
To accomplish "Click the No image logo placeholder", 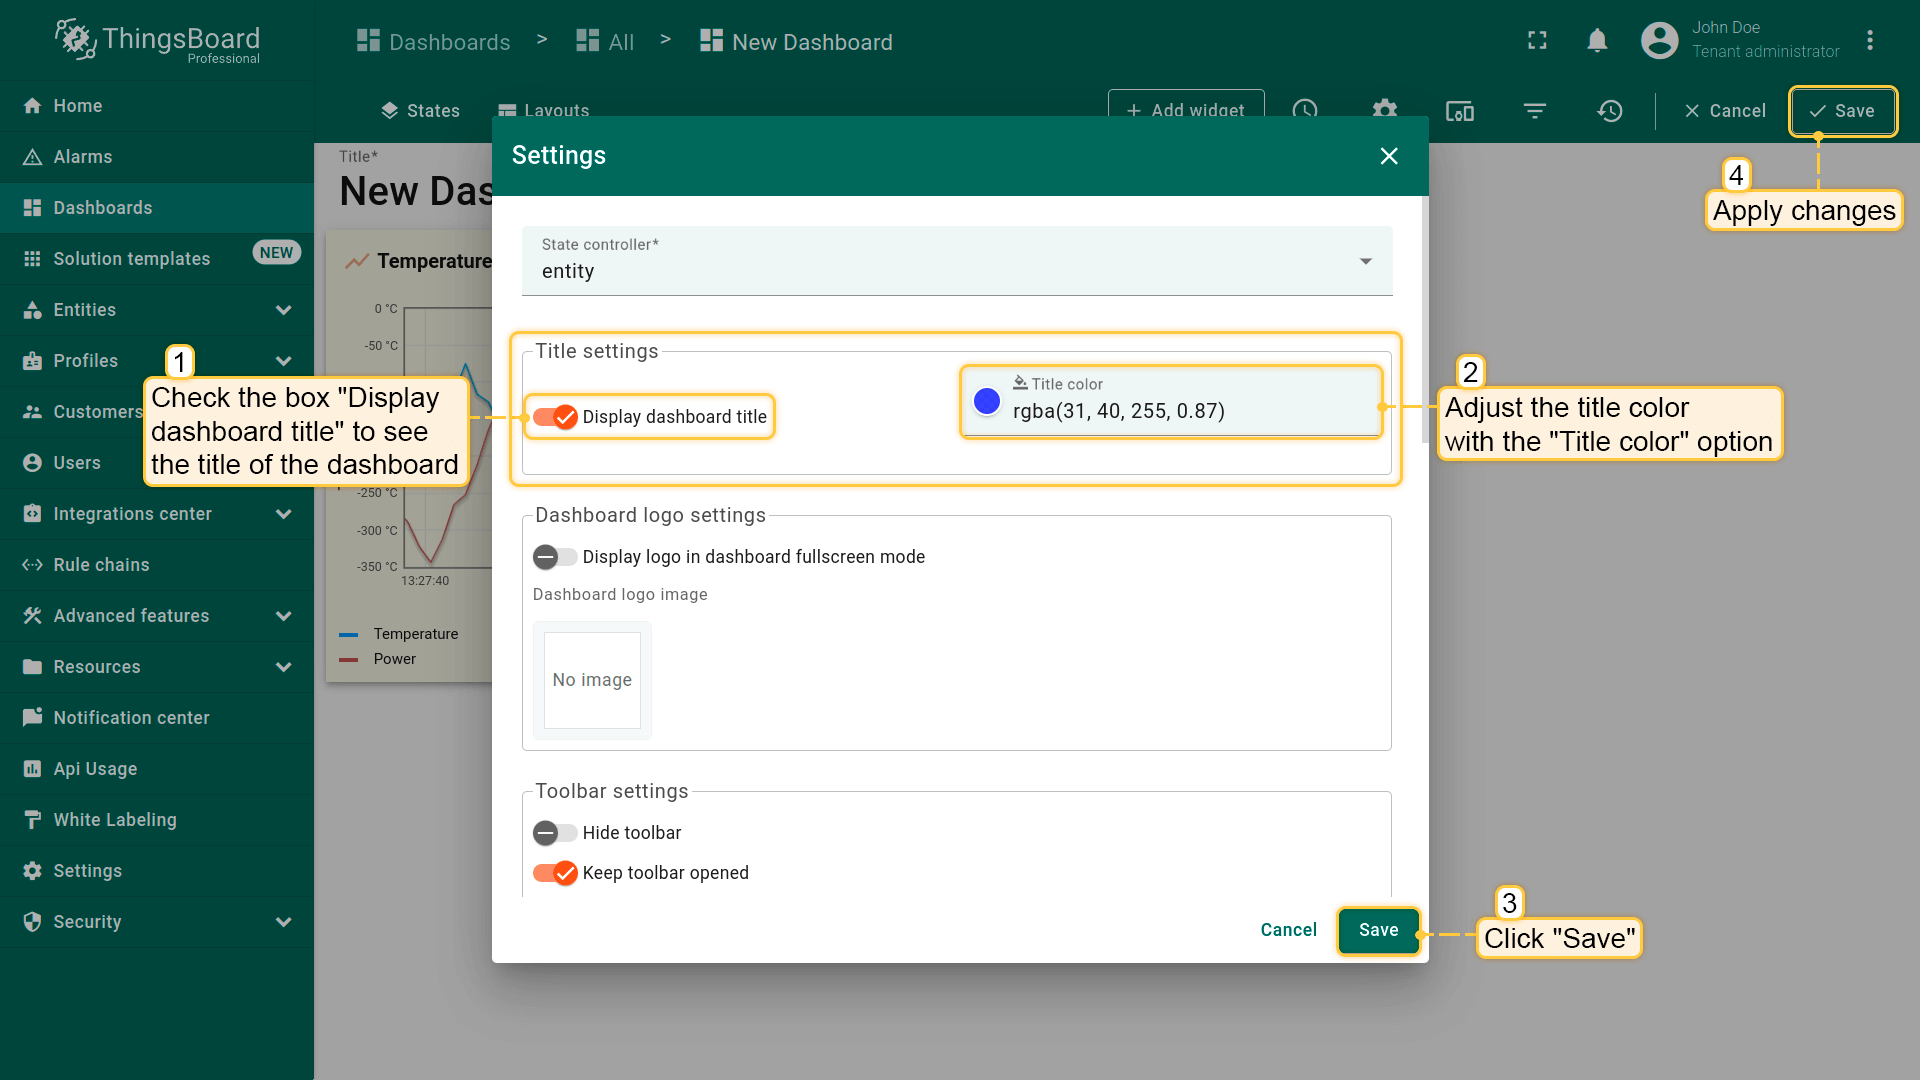I will [x=592, y=680].
